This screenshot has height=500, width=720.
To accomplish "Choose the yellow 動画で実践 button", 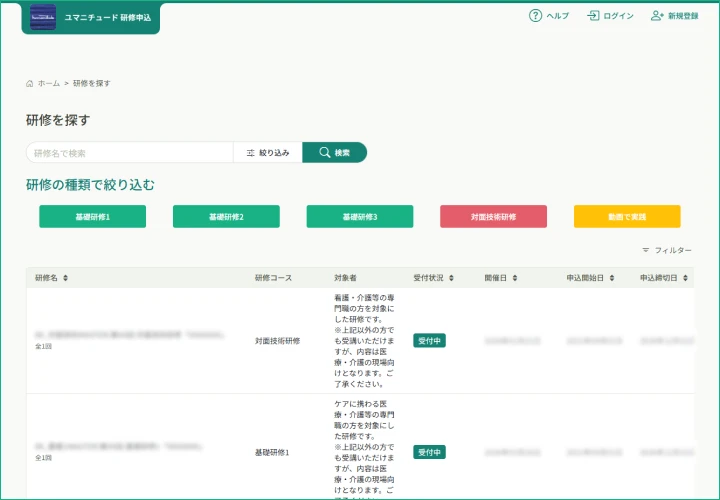I will click(627, 217).
